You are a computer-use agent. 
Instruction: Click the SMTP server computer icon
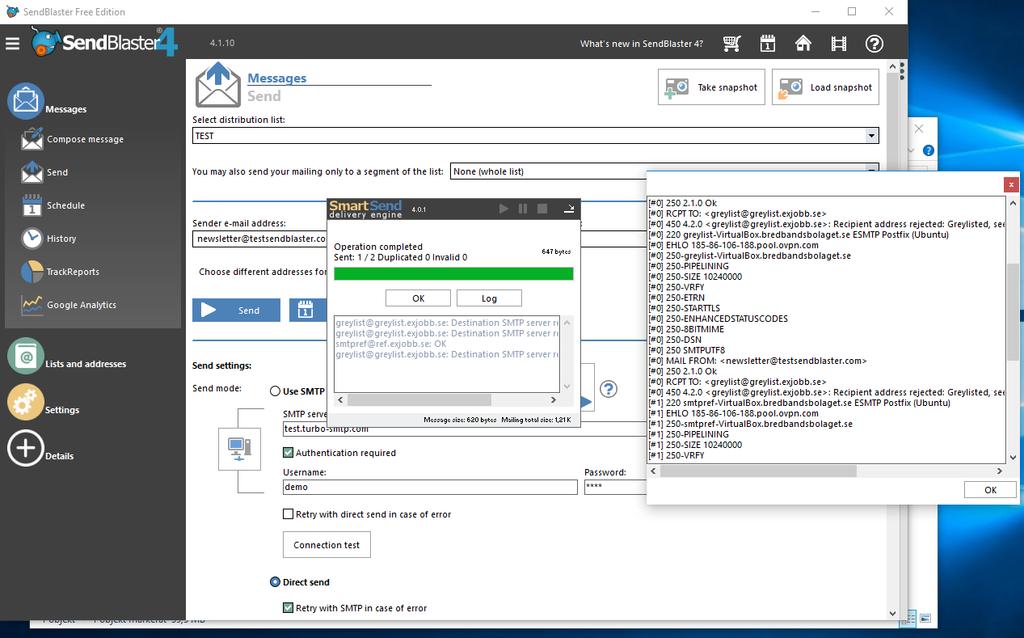pyautogui.click(x=239, y=449)
